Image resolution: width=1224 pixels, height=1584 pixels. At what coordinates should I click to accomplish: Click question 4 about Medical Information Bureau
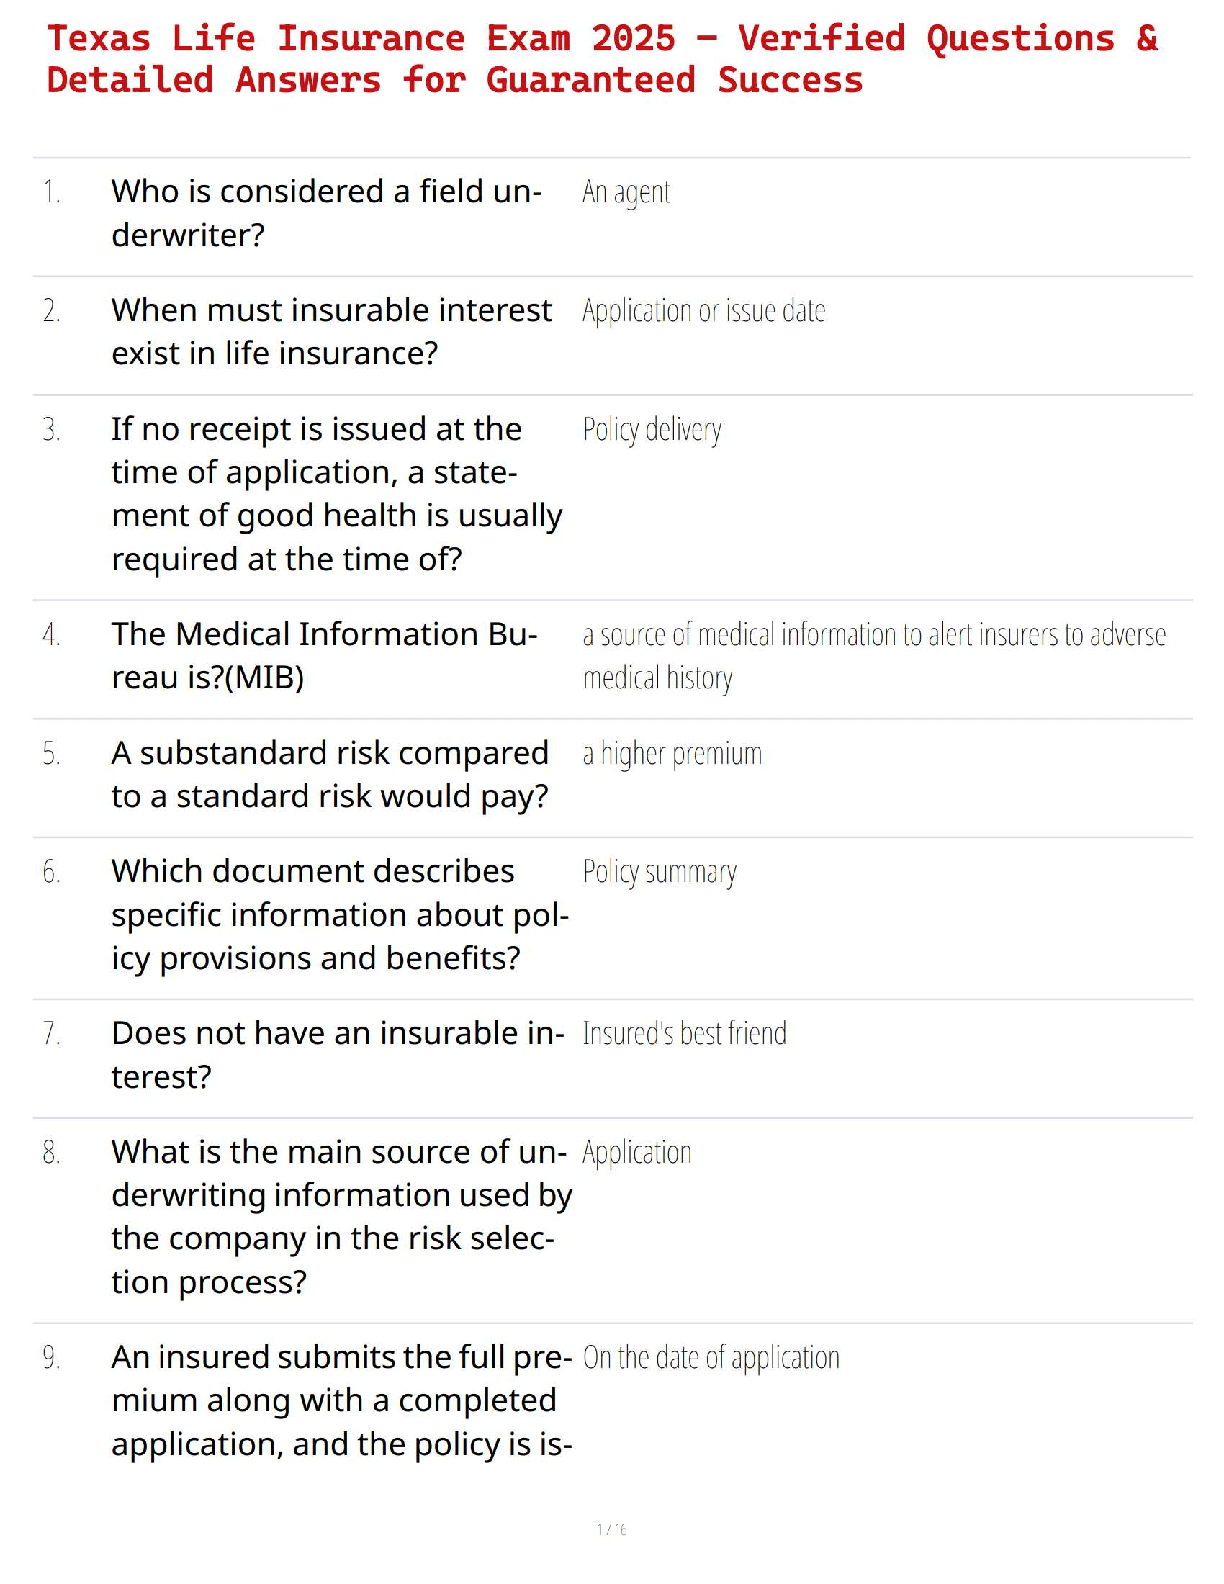click(x=324, y=655)
